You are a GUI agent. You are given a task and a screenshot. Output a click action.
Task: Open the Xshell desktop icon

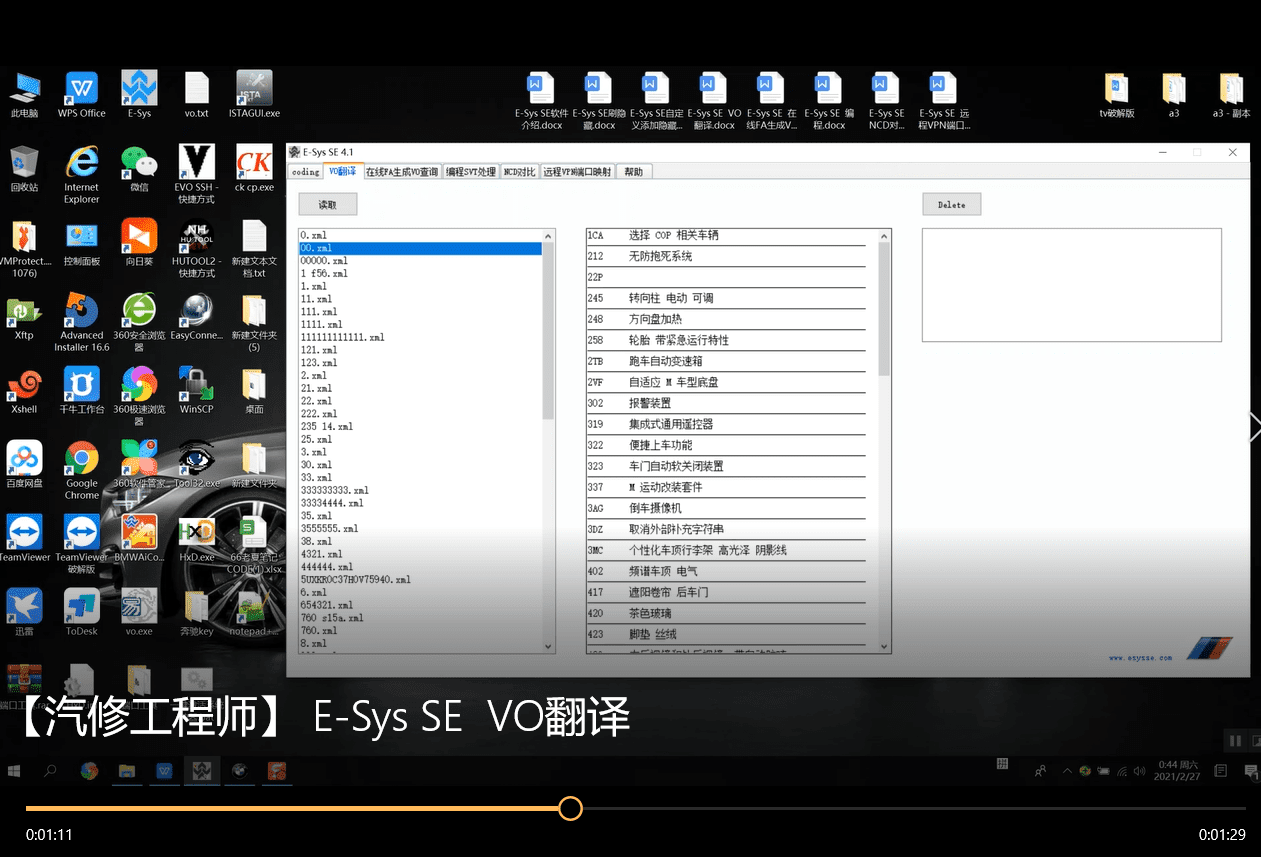[24, 385]
